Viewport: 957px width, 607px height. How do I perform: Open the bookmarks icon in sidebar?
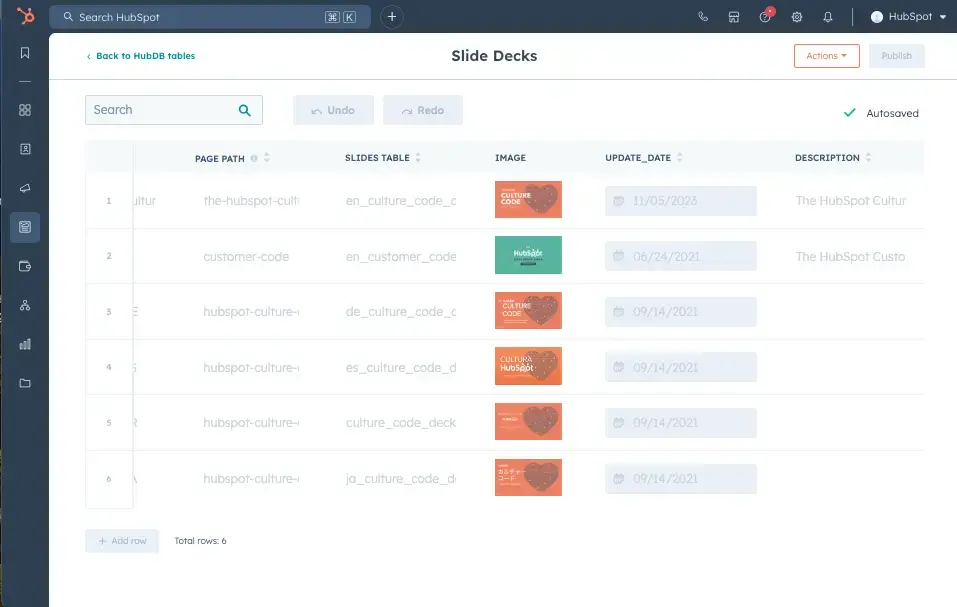coord(25,53)
